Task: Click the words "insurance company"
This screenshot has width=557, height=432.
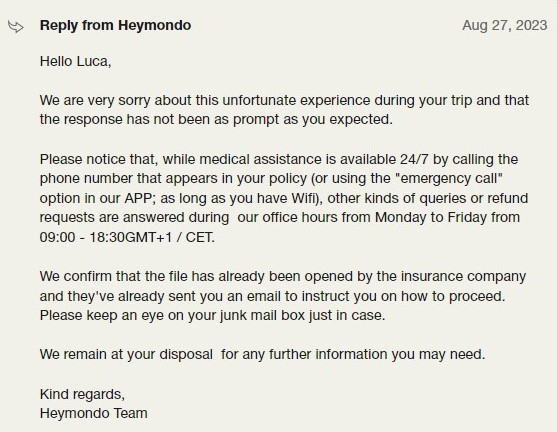Action: pyautogui.click(x=464, y=277)
